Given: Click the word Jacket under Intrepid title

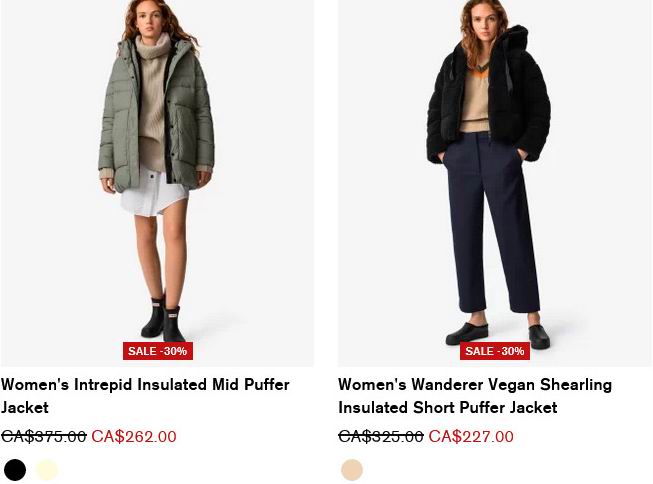Looking at the screenshot, I should coord(25,407).
